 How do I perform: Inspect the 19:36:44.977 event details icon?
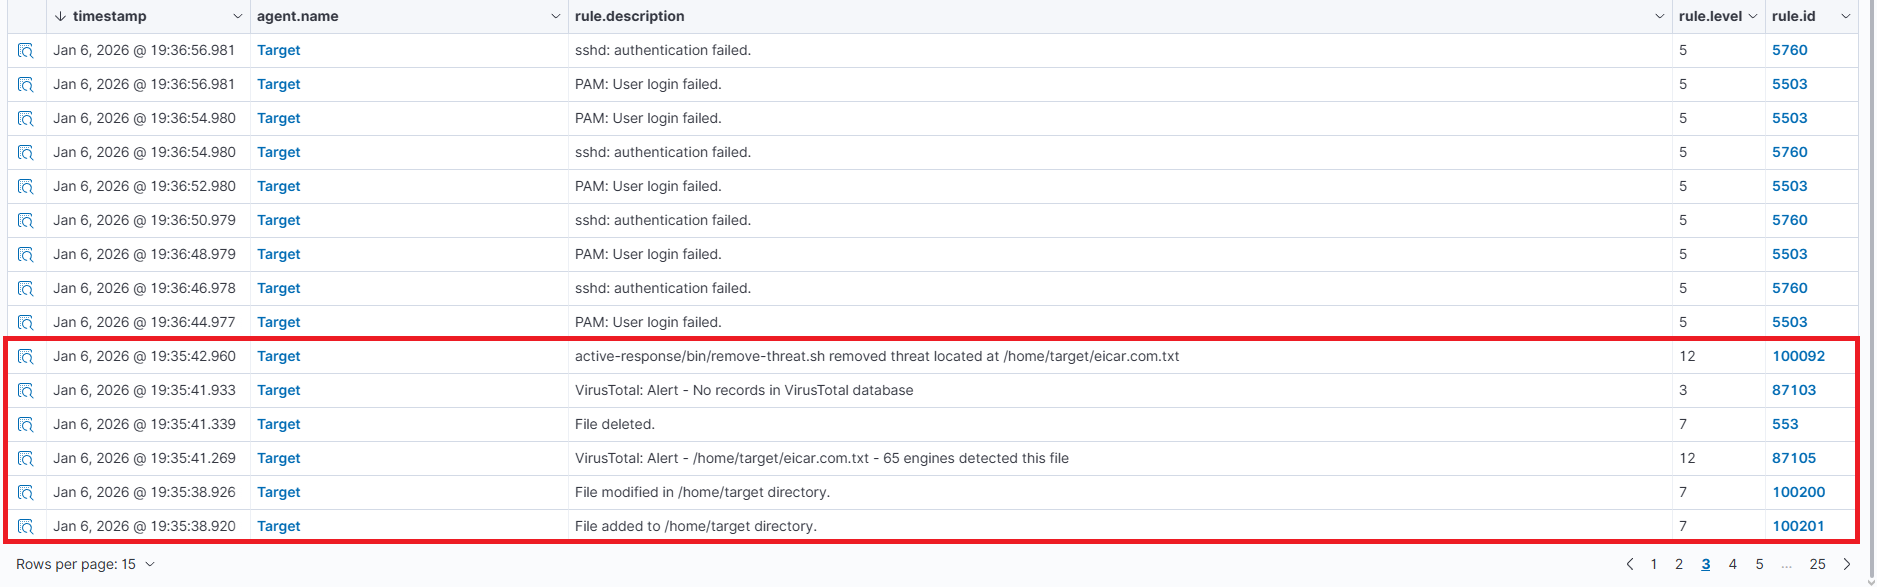point(26,323)
